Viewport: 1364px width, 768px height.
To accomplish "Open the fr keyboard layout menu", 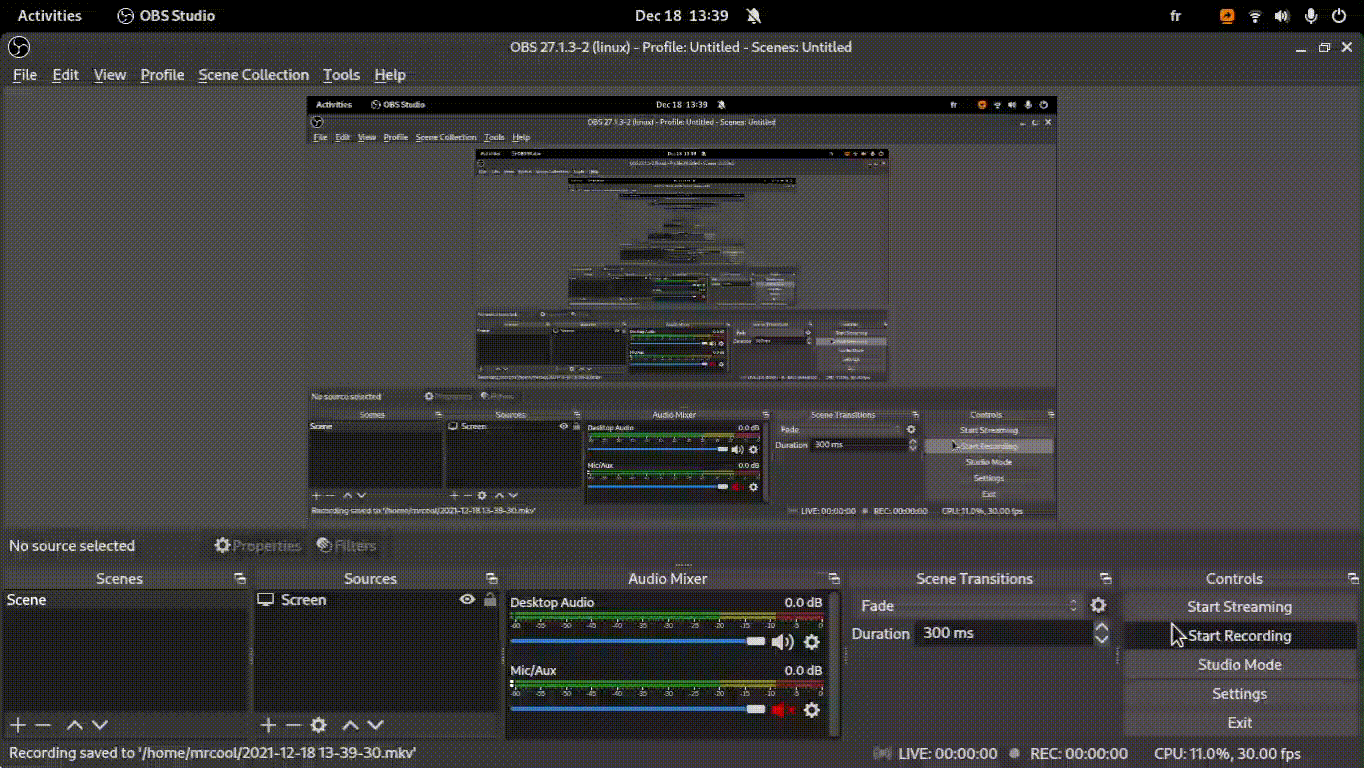I will 1175,16.
